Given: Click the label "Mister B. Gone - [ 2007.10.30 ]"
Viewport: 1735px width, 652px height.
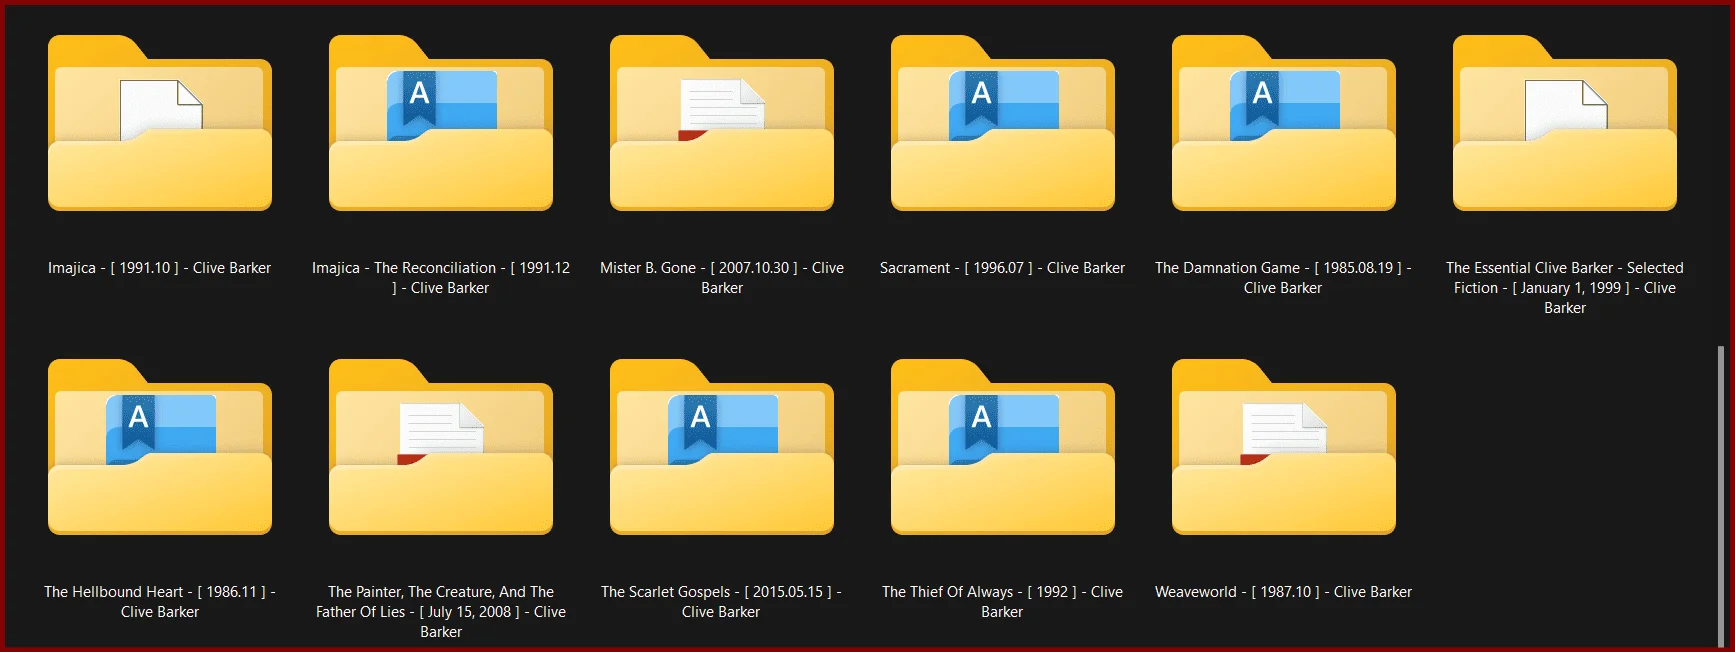Looking at the screenshot, I should [699, 268].
